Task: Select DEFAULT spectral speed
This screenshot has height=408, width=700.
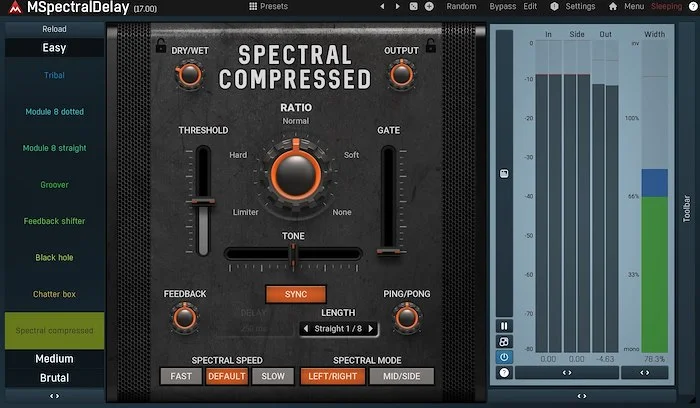Action: pyautogui.click(x=227, y=376)
